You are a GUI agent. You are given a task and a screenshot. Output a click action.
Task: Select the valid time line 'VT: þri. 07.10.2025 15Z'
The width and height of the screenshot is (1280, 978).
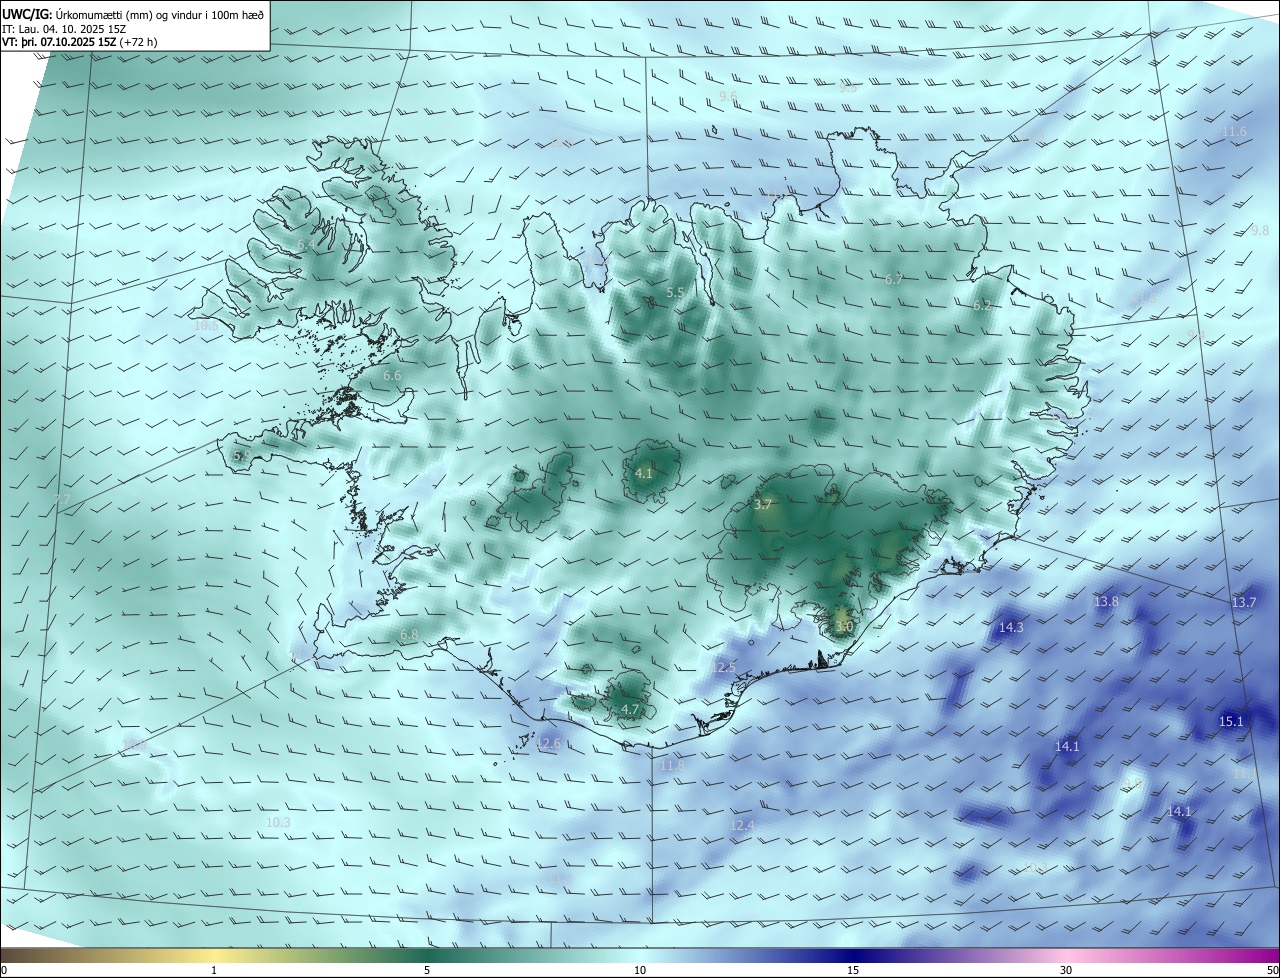pyautogui.click(x=58, y=42)
